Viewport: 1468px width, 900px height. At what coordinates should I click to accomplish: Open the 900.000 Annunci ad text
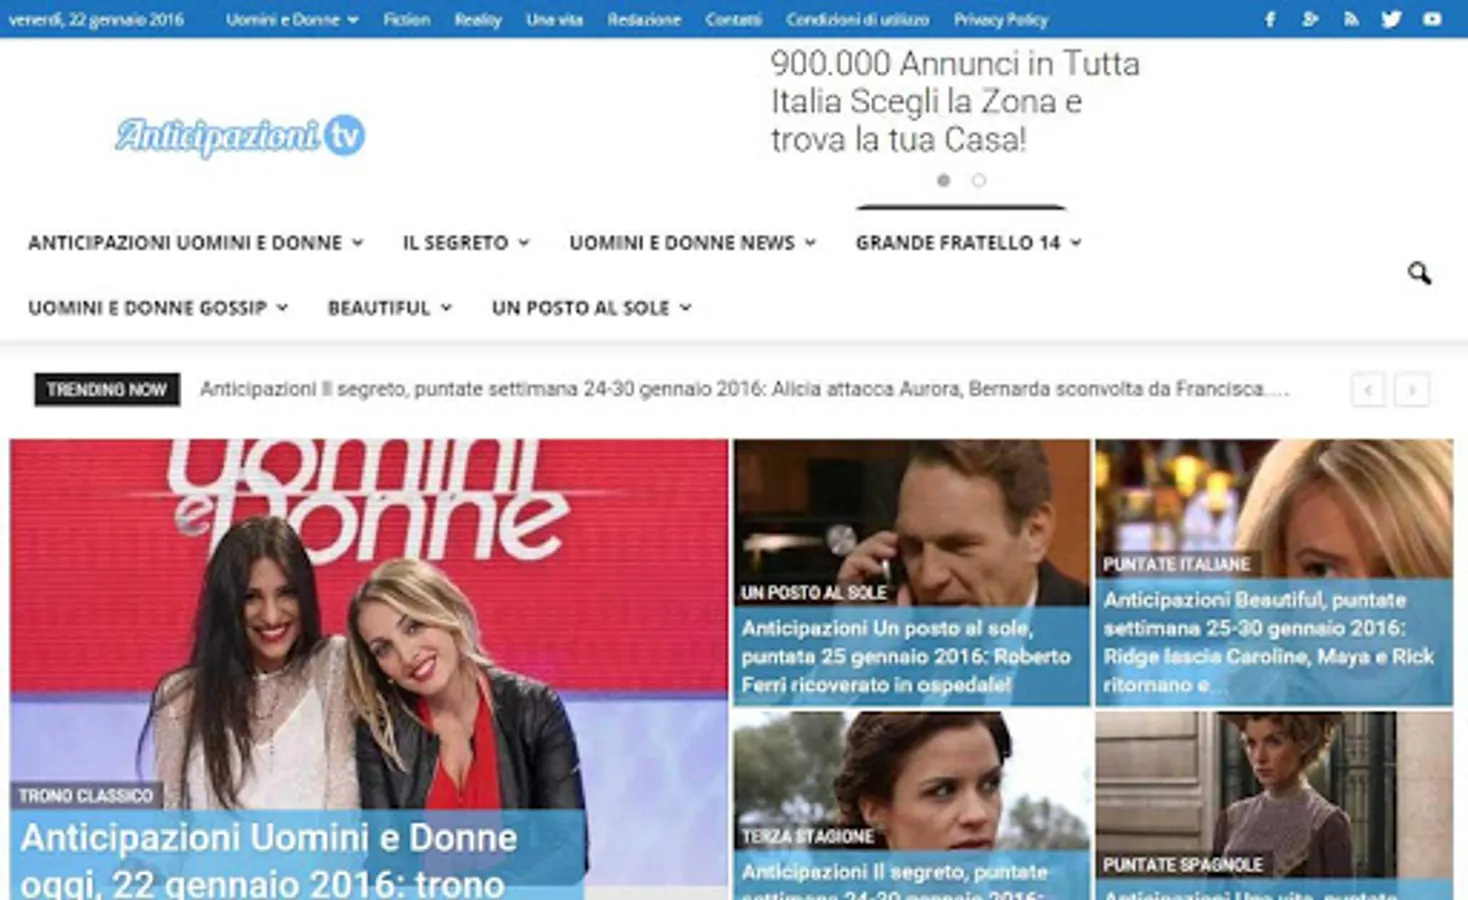pyautogui.click(x=955, y=101)
